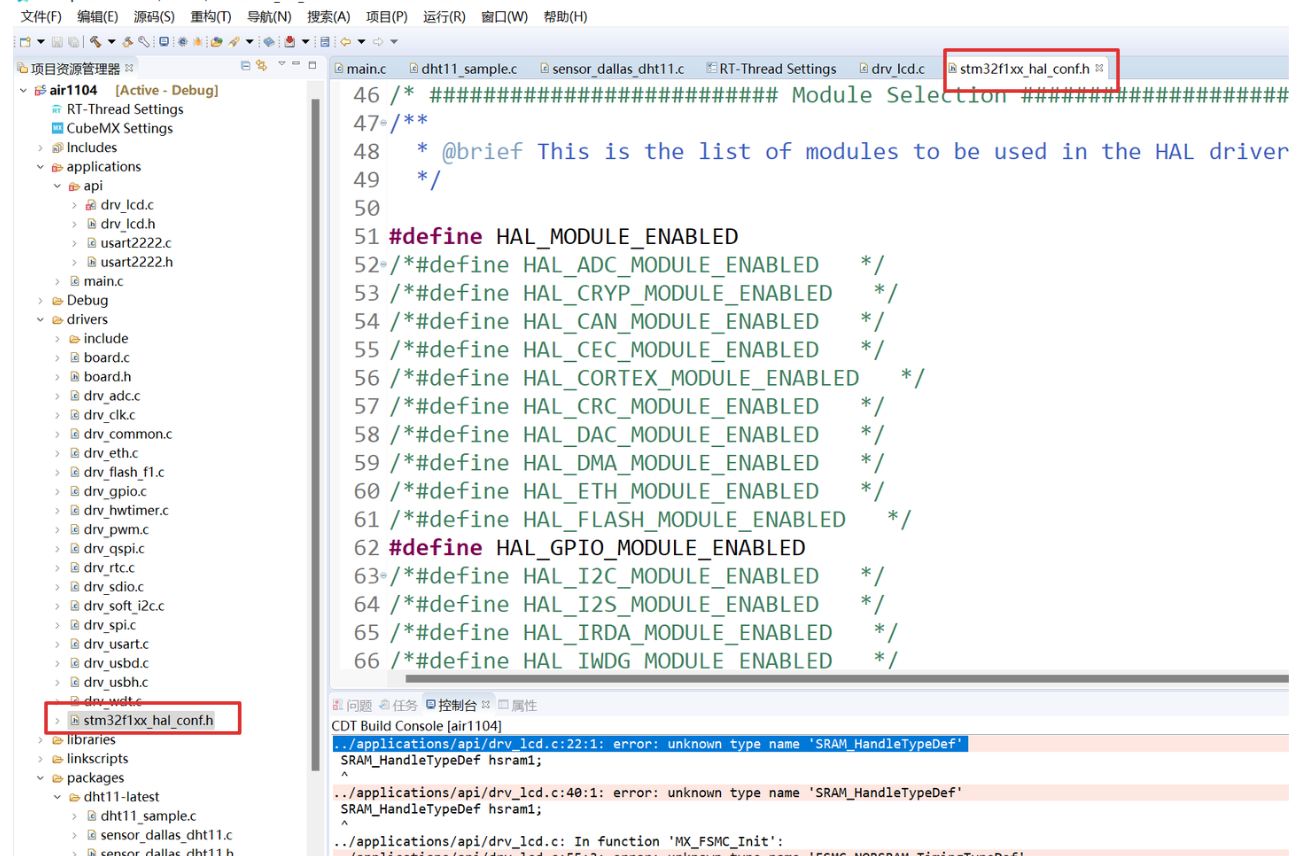Open the 项目(P) menu

pos(386,17)
